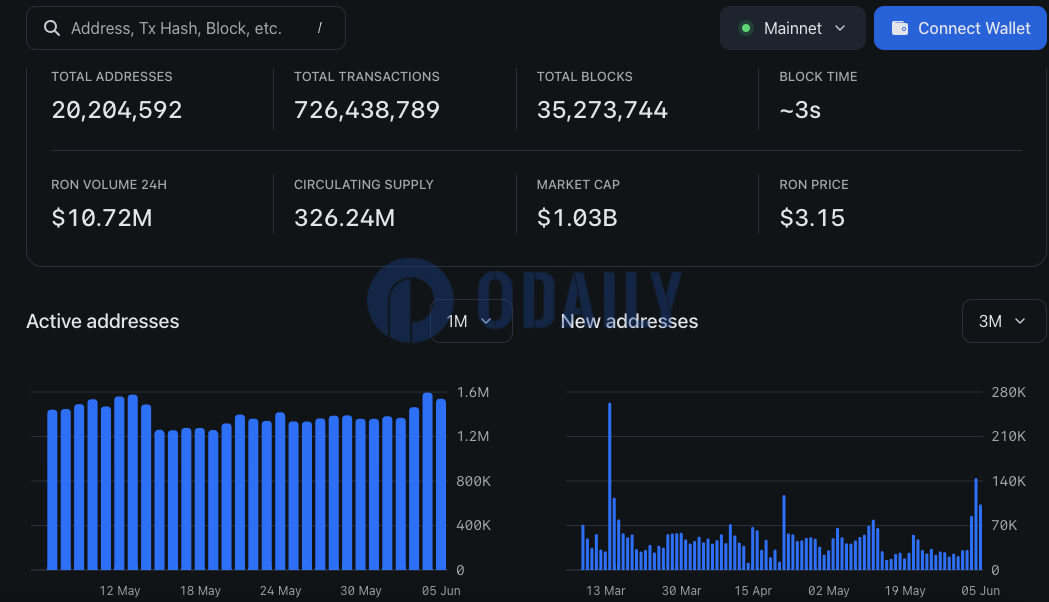Click the total transactions value 726,438,789
The image size is (1049, 602).
click(367, 110)
